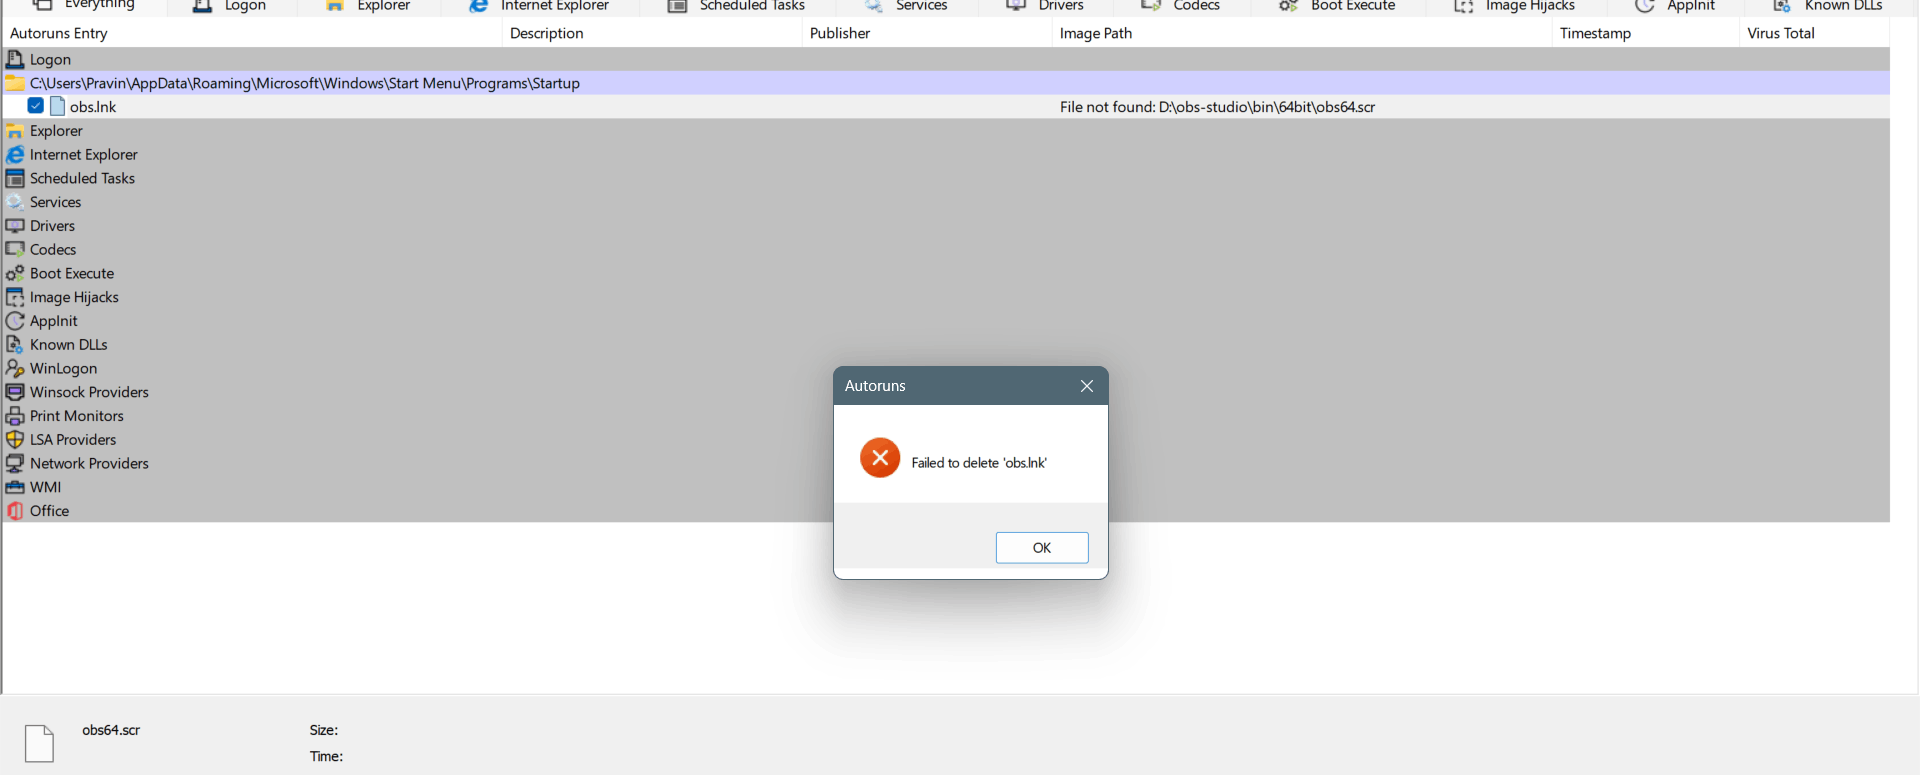Open the Codecs tab
This screenshot has width=1920, height=775.
click(1181, 6)
